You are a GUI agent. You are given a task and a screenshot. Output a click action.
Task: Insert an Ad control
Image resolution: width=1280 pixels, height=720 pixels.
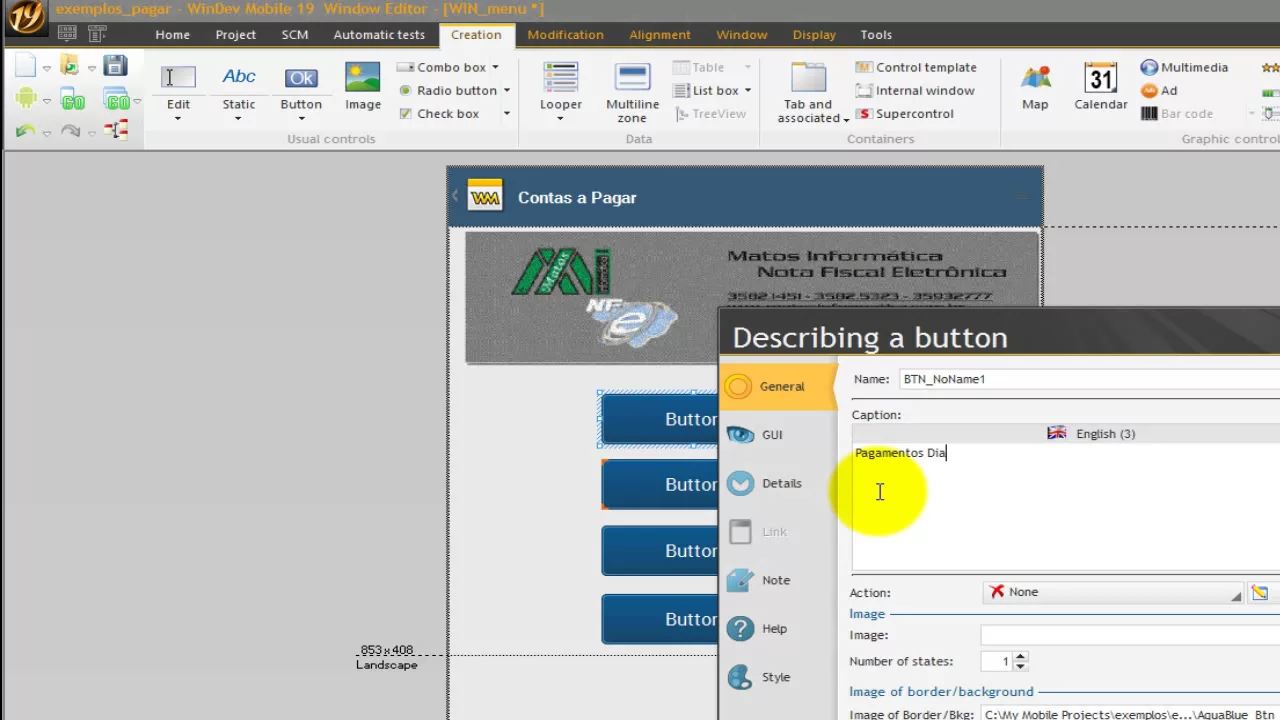click(1159, 90)
